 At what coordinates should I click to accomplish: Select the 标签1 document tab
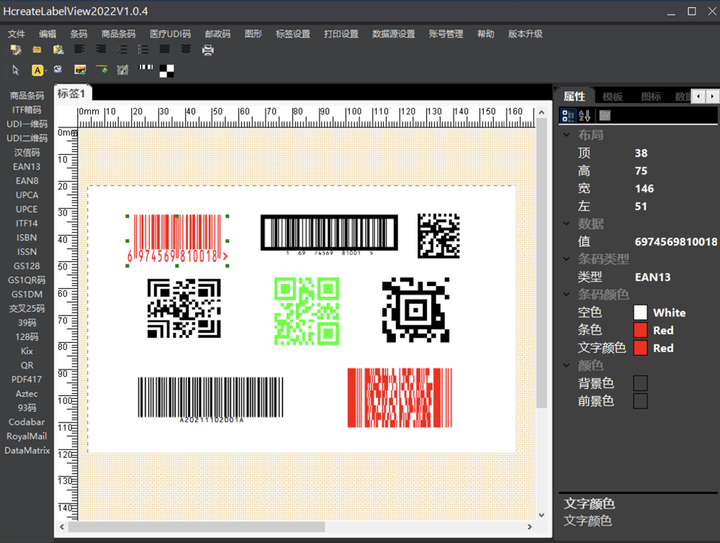[x=72, y=93]
